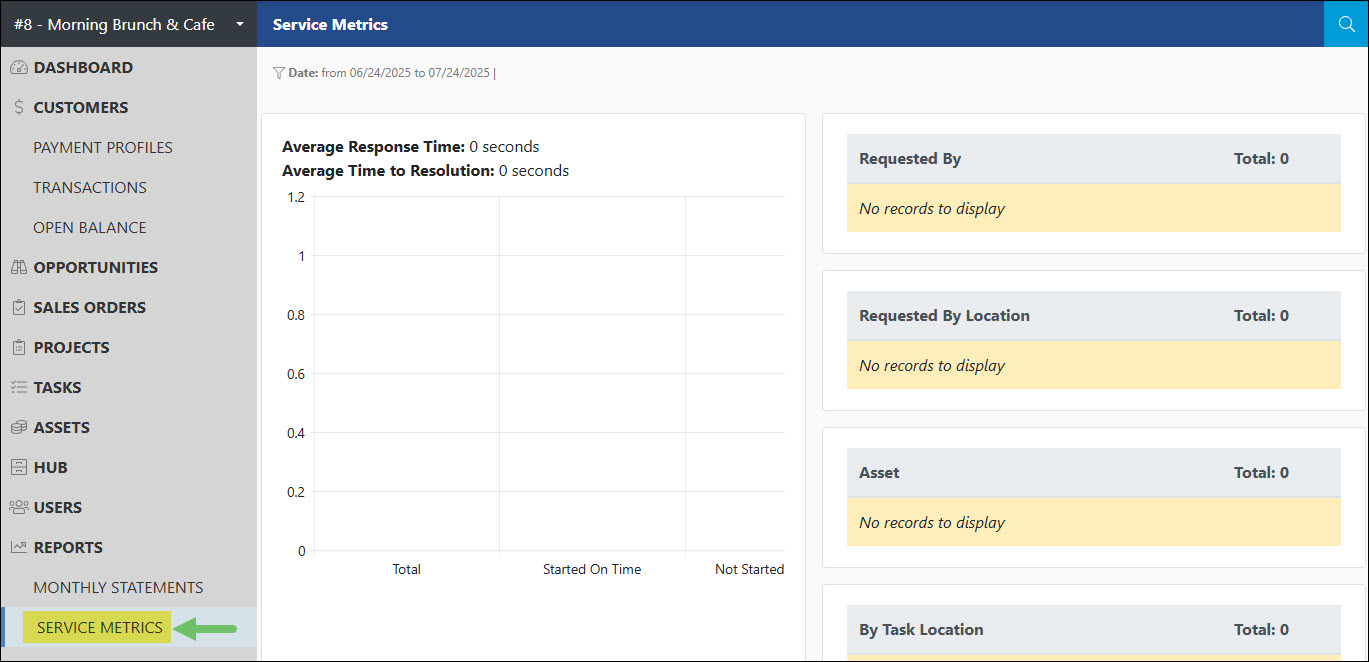This screenshot has height=662, width=1369.
Task: Select the Dashboard home icon
Action: point(20,67)
